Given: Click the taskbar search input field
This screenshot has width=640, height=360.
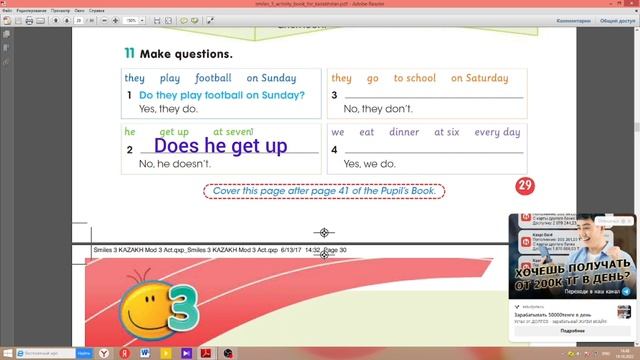Looking at the screenshot, I should (x=46, y=353).
